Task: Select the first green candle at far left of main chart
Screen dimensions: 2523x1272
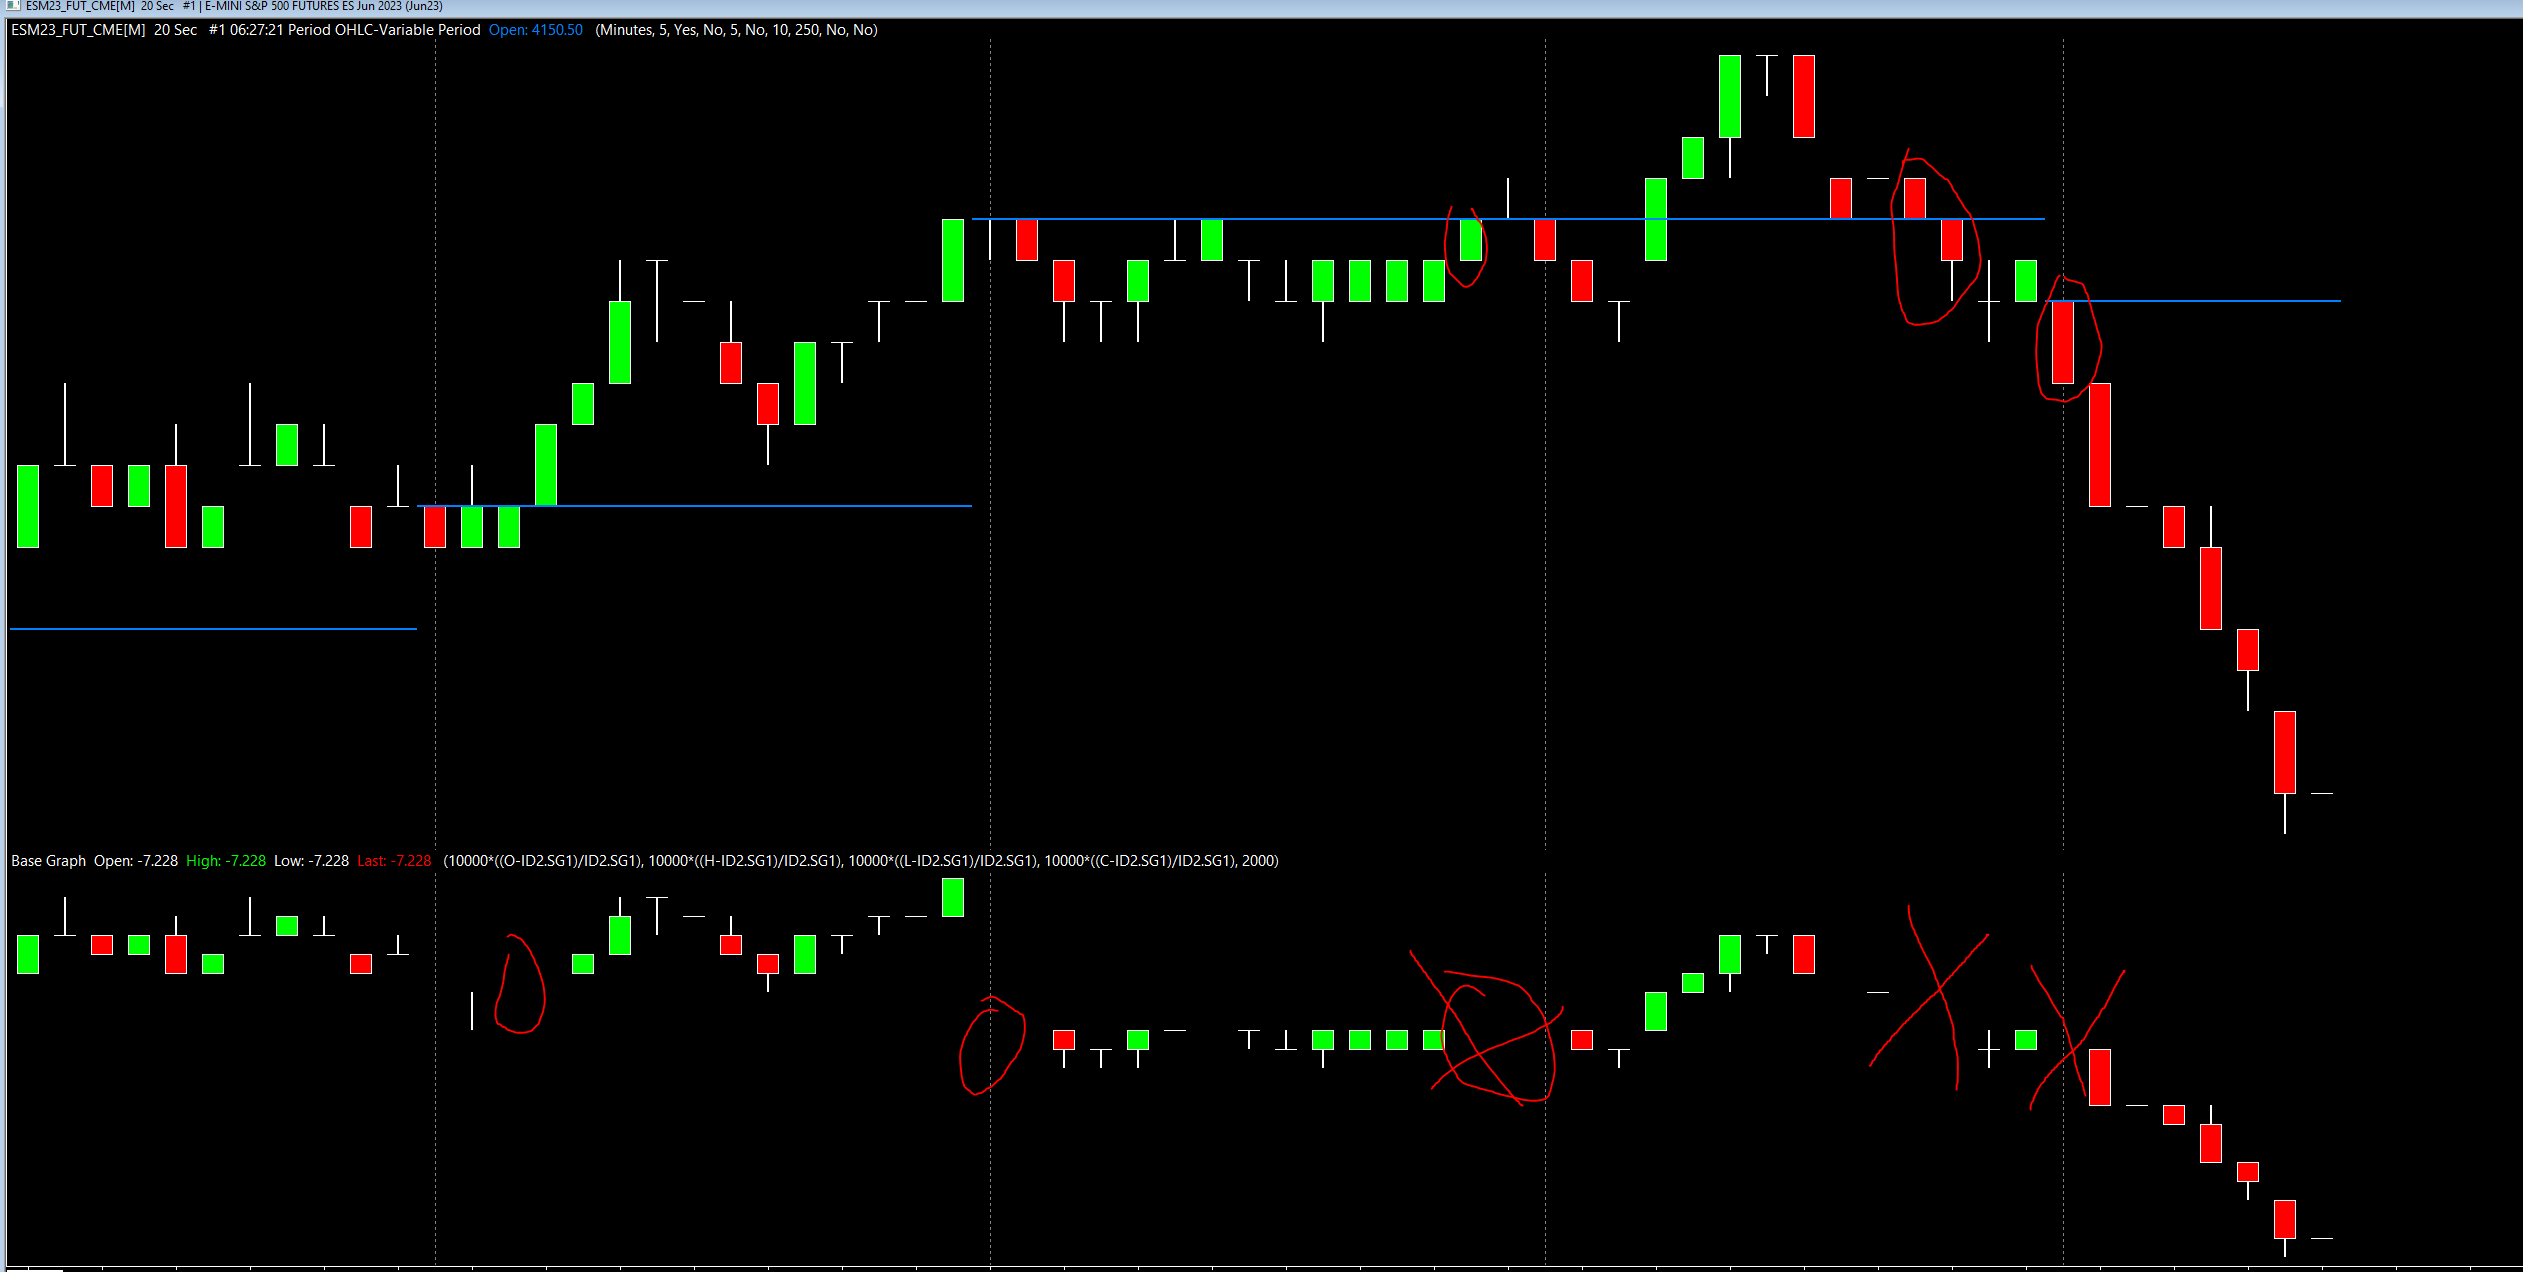Action: click(x=28, y=506)
